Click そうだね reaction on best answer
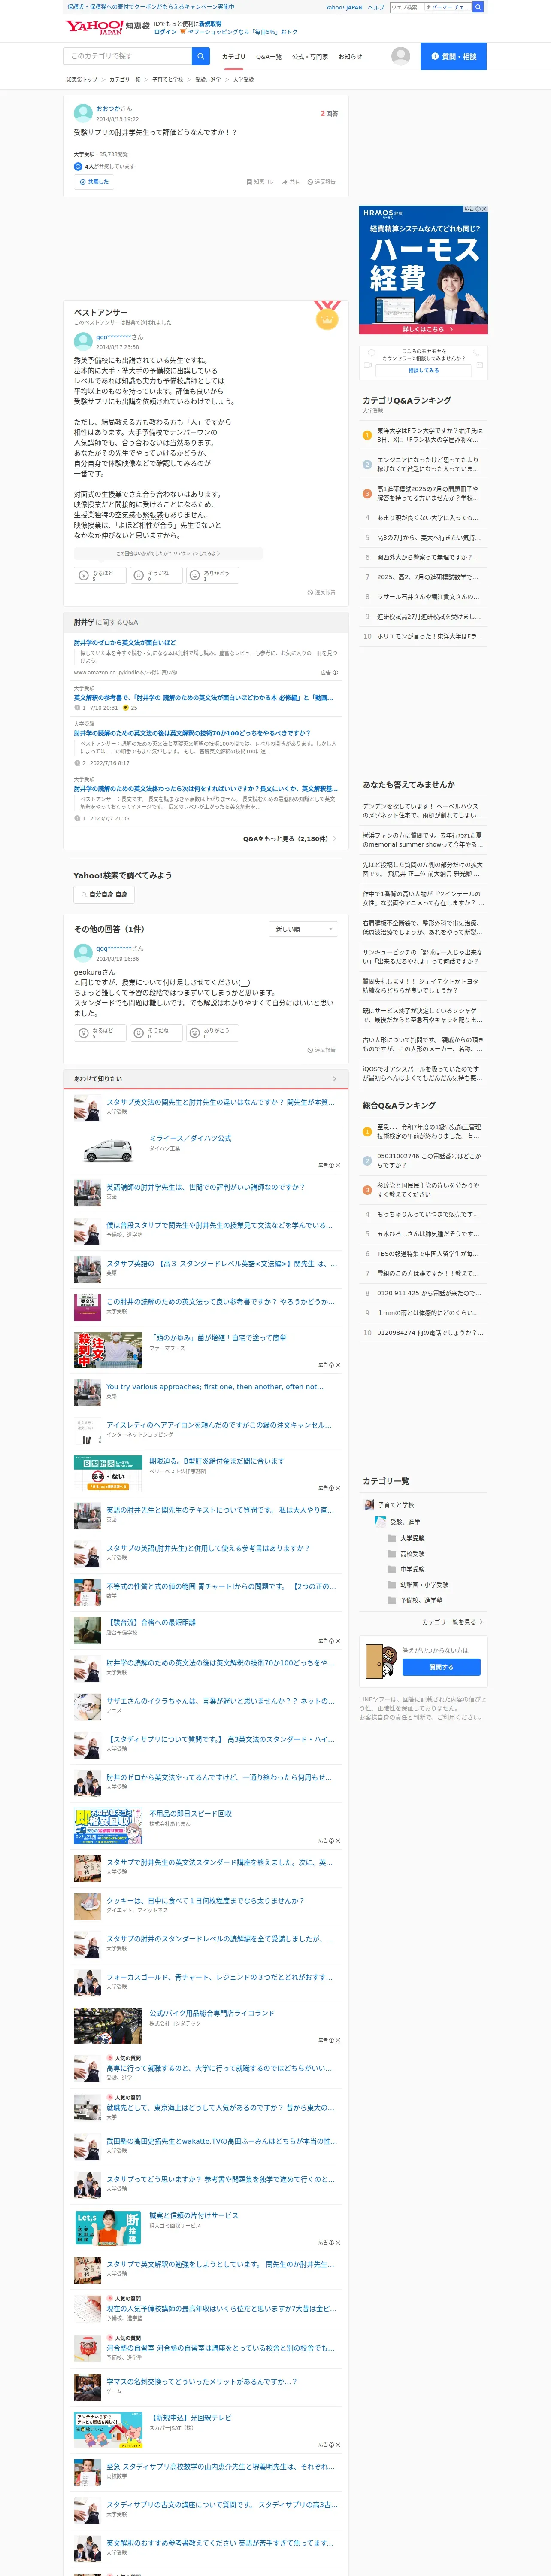This screenshot has width=551, height=2576. coord(156,575)
